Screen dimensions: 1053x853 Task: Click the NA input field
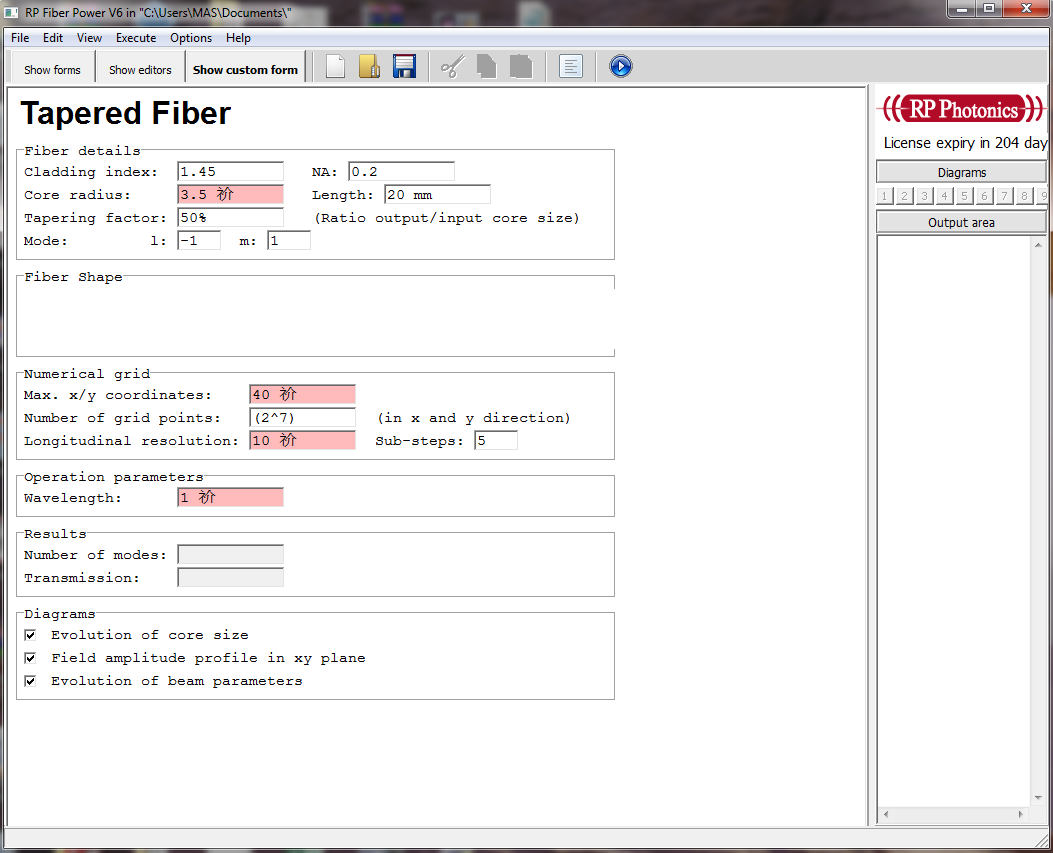tap(401, 172)
